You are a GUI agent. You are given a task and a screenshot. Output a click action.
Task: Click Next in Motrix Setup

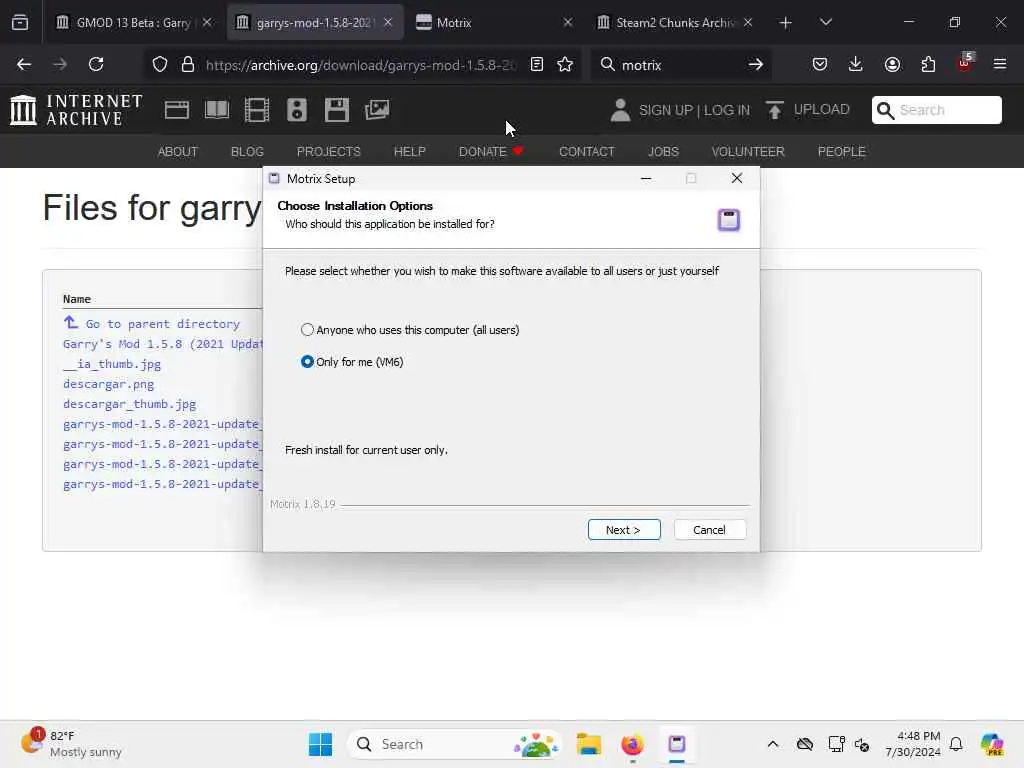(624, 530)
